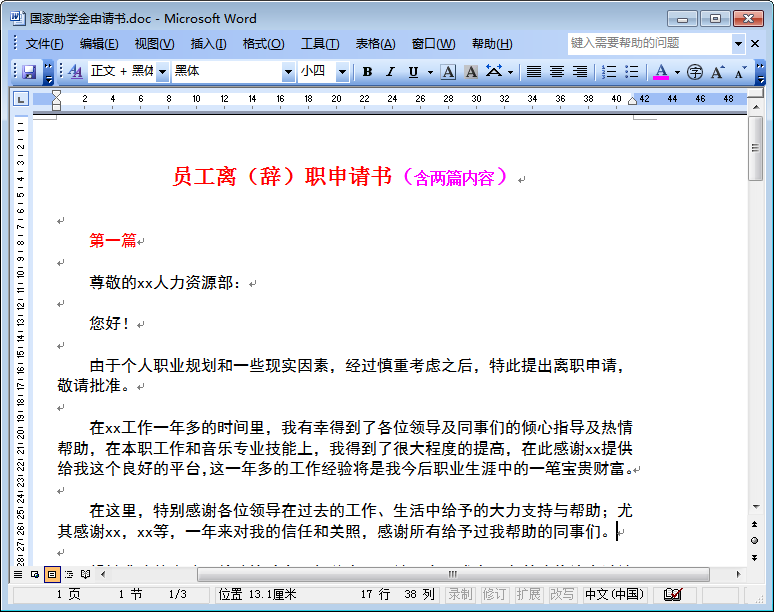The height and width of the screenshot is (612, 774).
Task: Open the help question box dropdown arrow
Action: pyautogui.click(x=738, y=43)
